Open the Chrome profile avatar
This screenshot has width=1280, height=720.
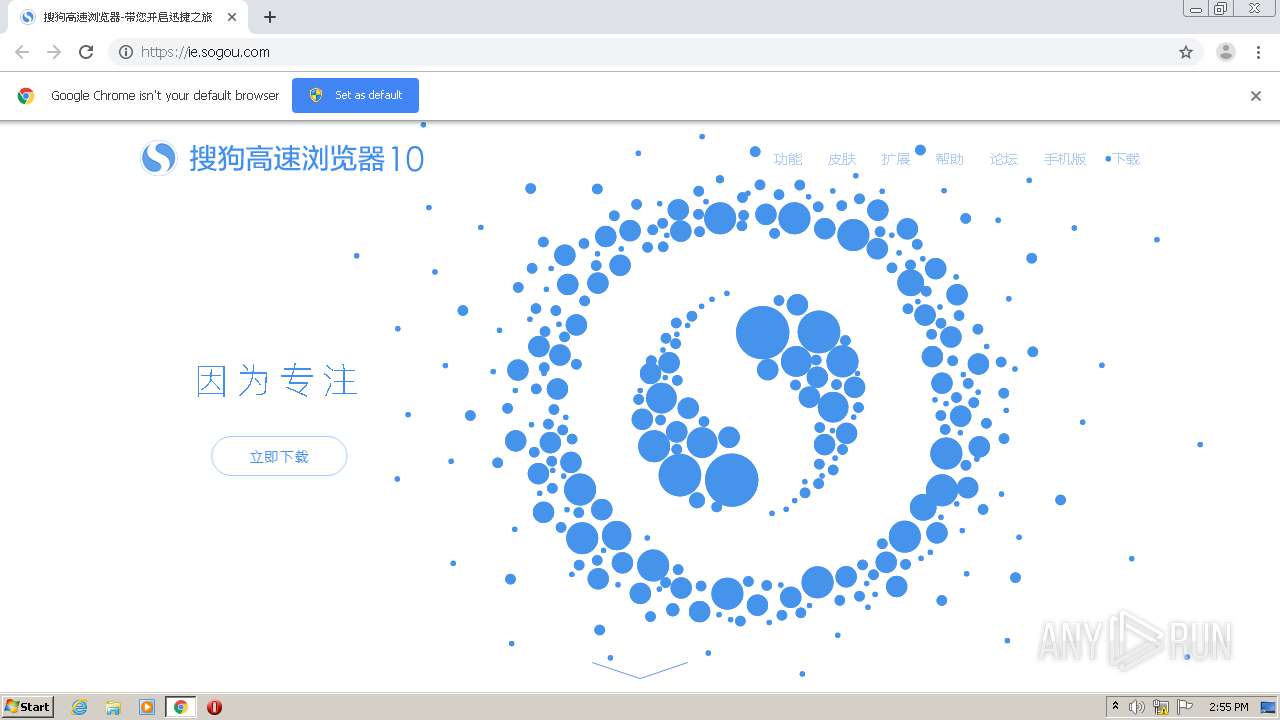point(1225,52)
